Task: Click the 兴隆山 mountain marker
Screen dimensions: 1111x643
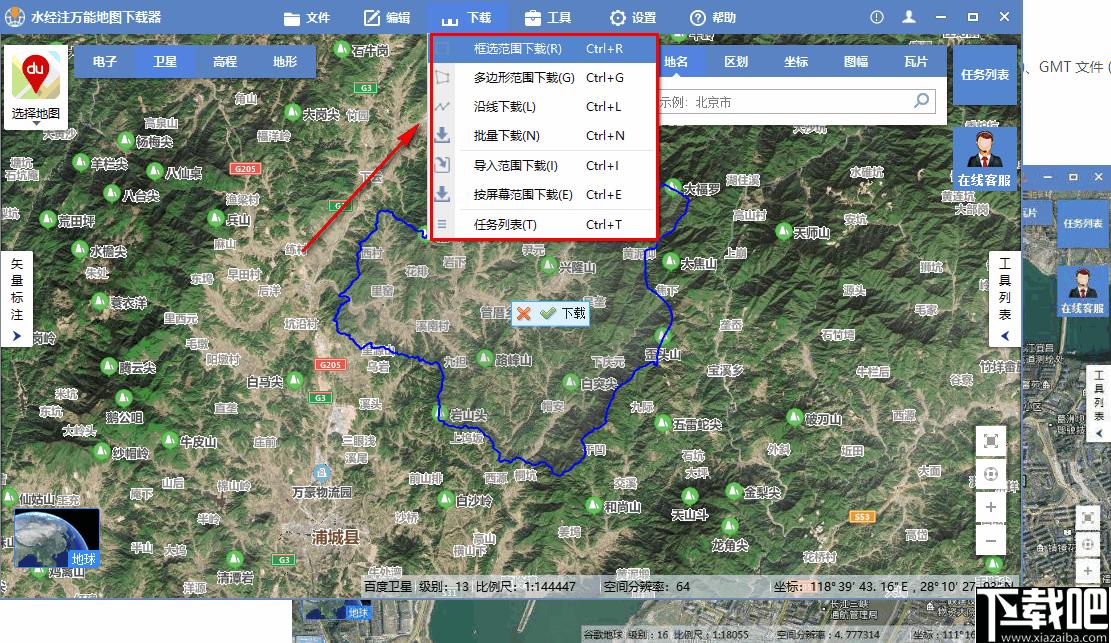Action: coord(548,267)
